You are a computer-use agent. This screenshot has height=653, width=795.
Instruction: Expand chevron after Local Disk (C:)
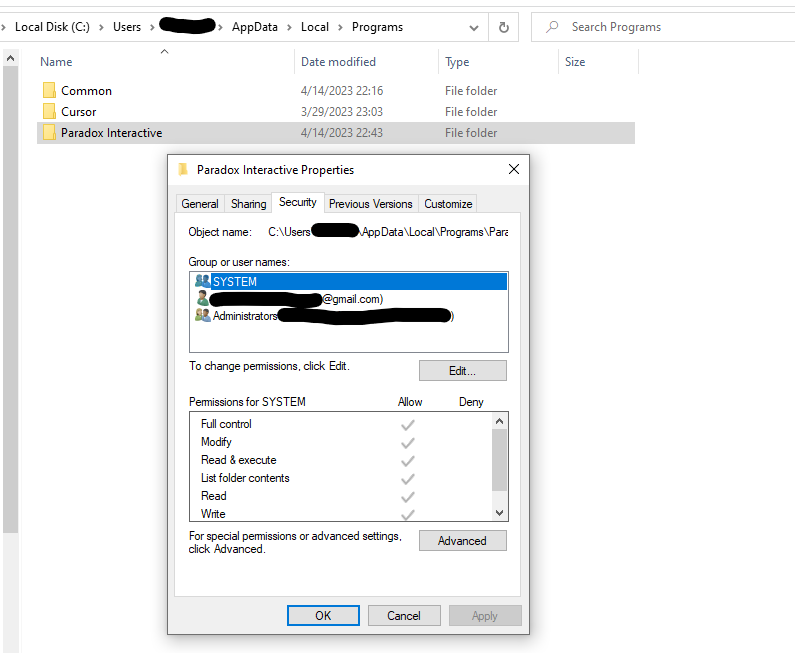pyautogui.click(x=101, y=27)
